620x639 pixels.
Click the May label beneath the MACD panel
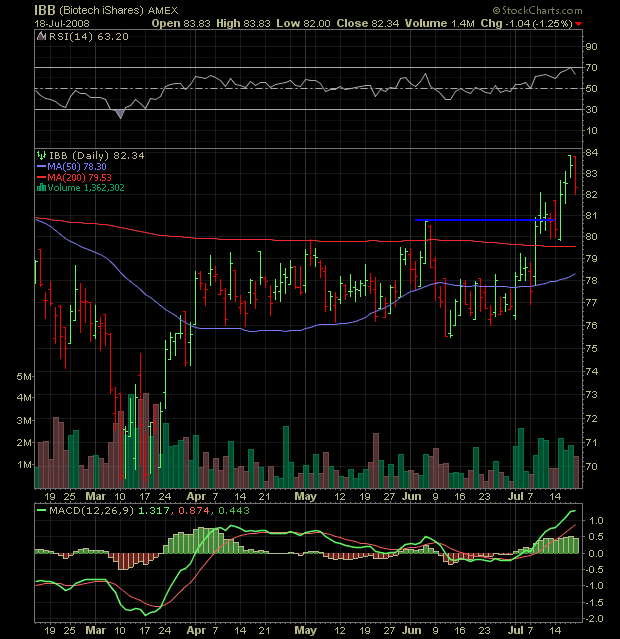click(x=305, y=630)
